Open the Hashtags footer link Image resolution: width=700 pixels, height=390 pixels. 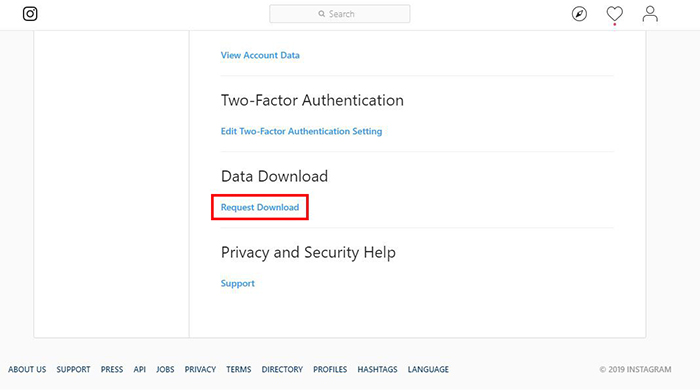pyautogui.click(x=377, y=369)
